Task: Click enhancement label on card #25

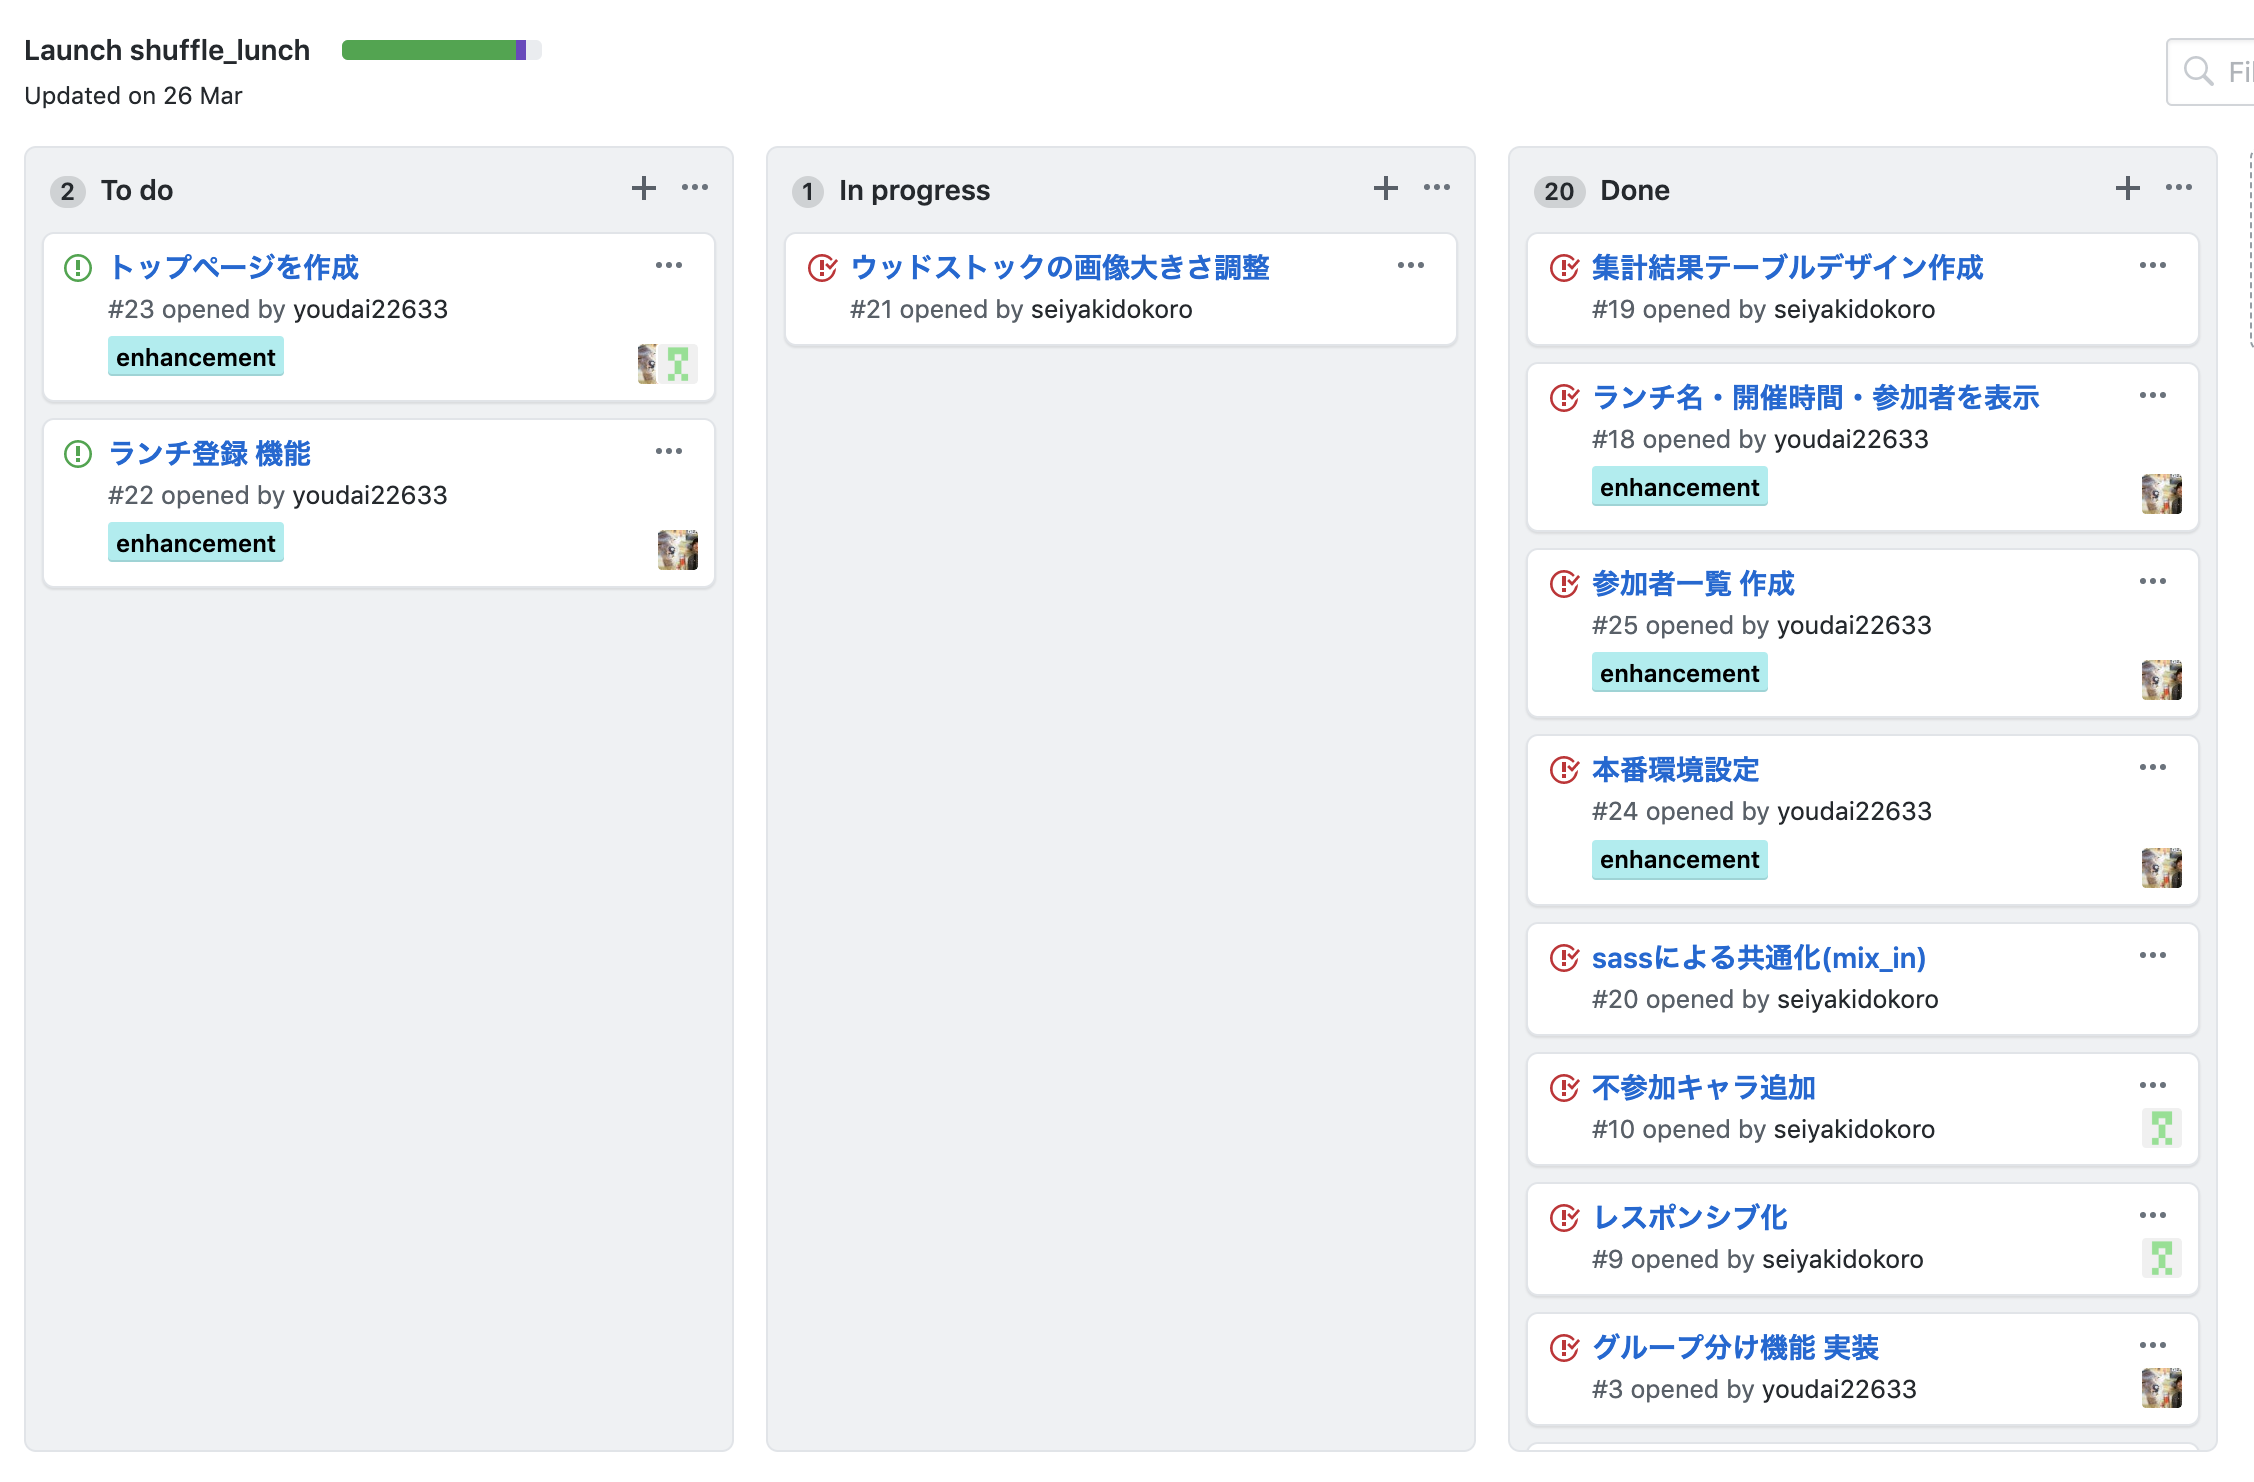Action: pyautogui.click(x=1679, y=673)
